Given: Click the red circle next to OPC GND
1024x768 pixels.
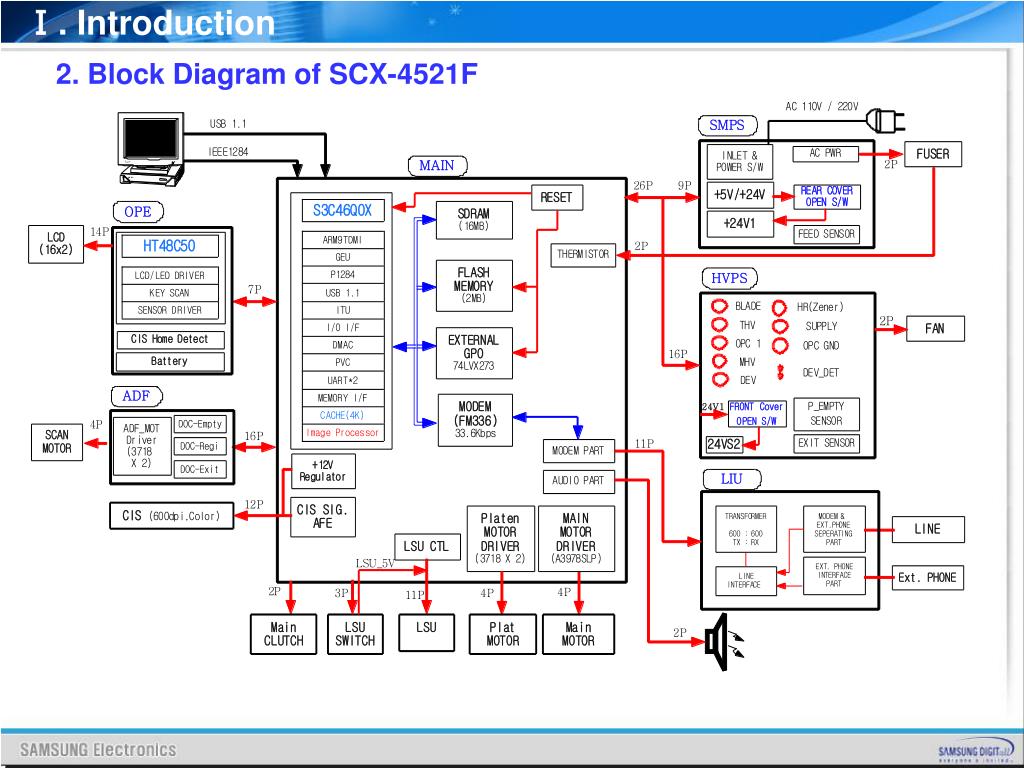Looking at the screenshot, I should 780,345.
